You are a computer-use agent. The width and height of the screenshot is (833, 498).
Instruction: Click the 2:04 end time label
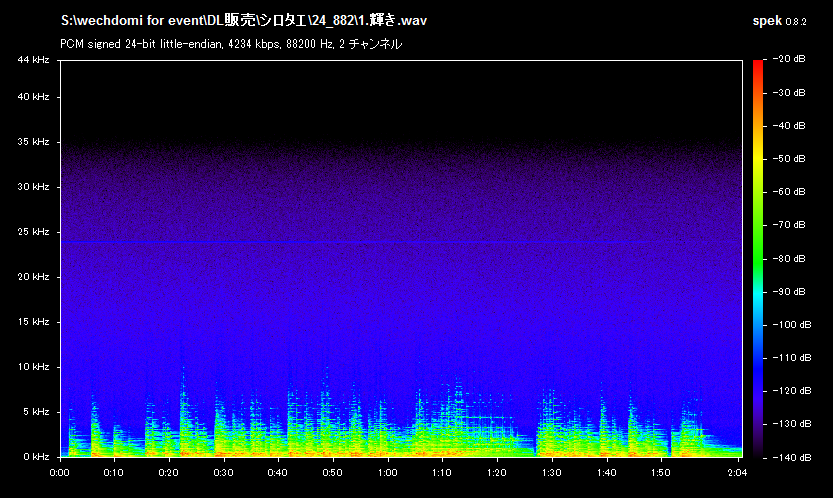(x=737, y=473)
